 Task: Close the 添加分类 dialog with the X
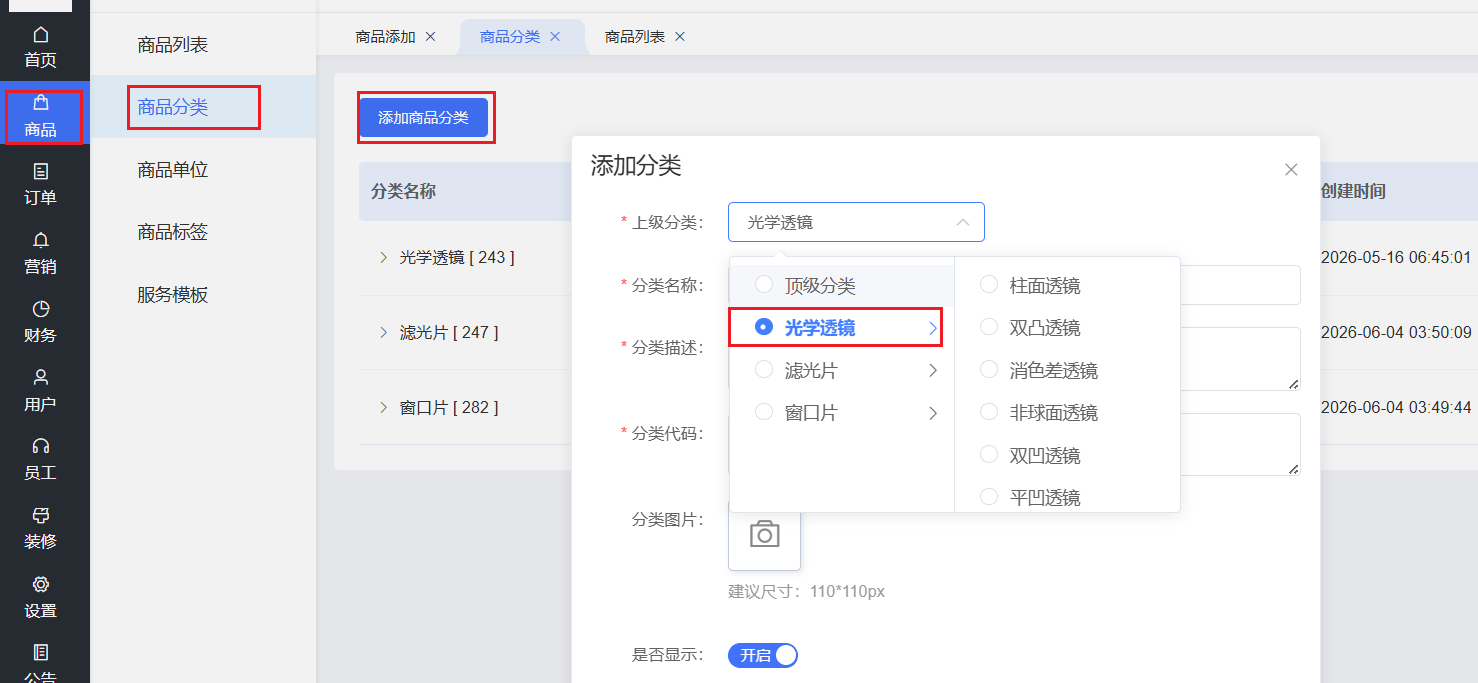[1291, 170]
